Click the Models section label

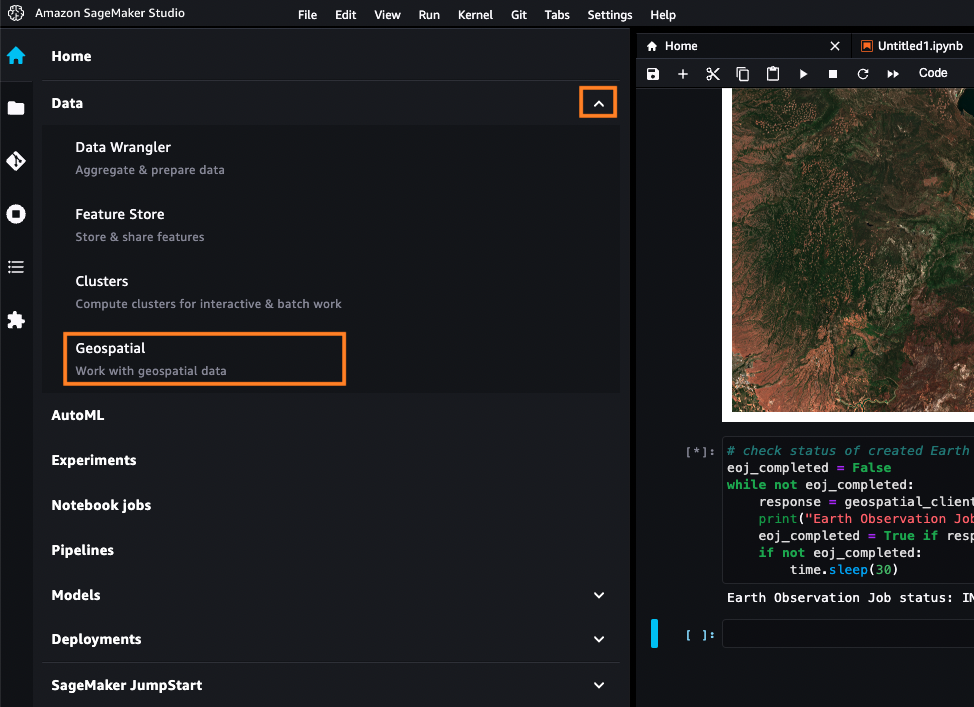(x=76, y=595)
